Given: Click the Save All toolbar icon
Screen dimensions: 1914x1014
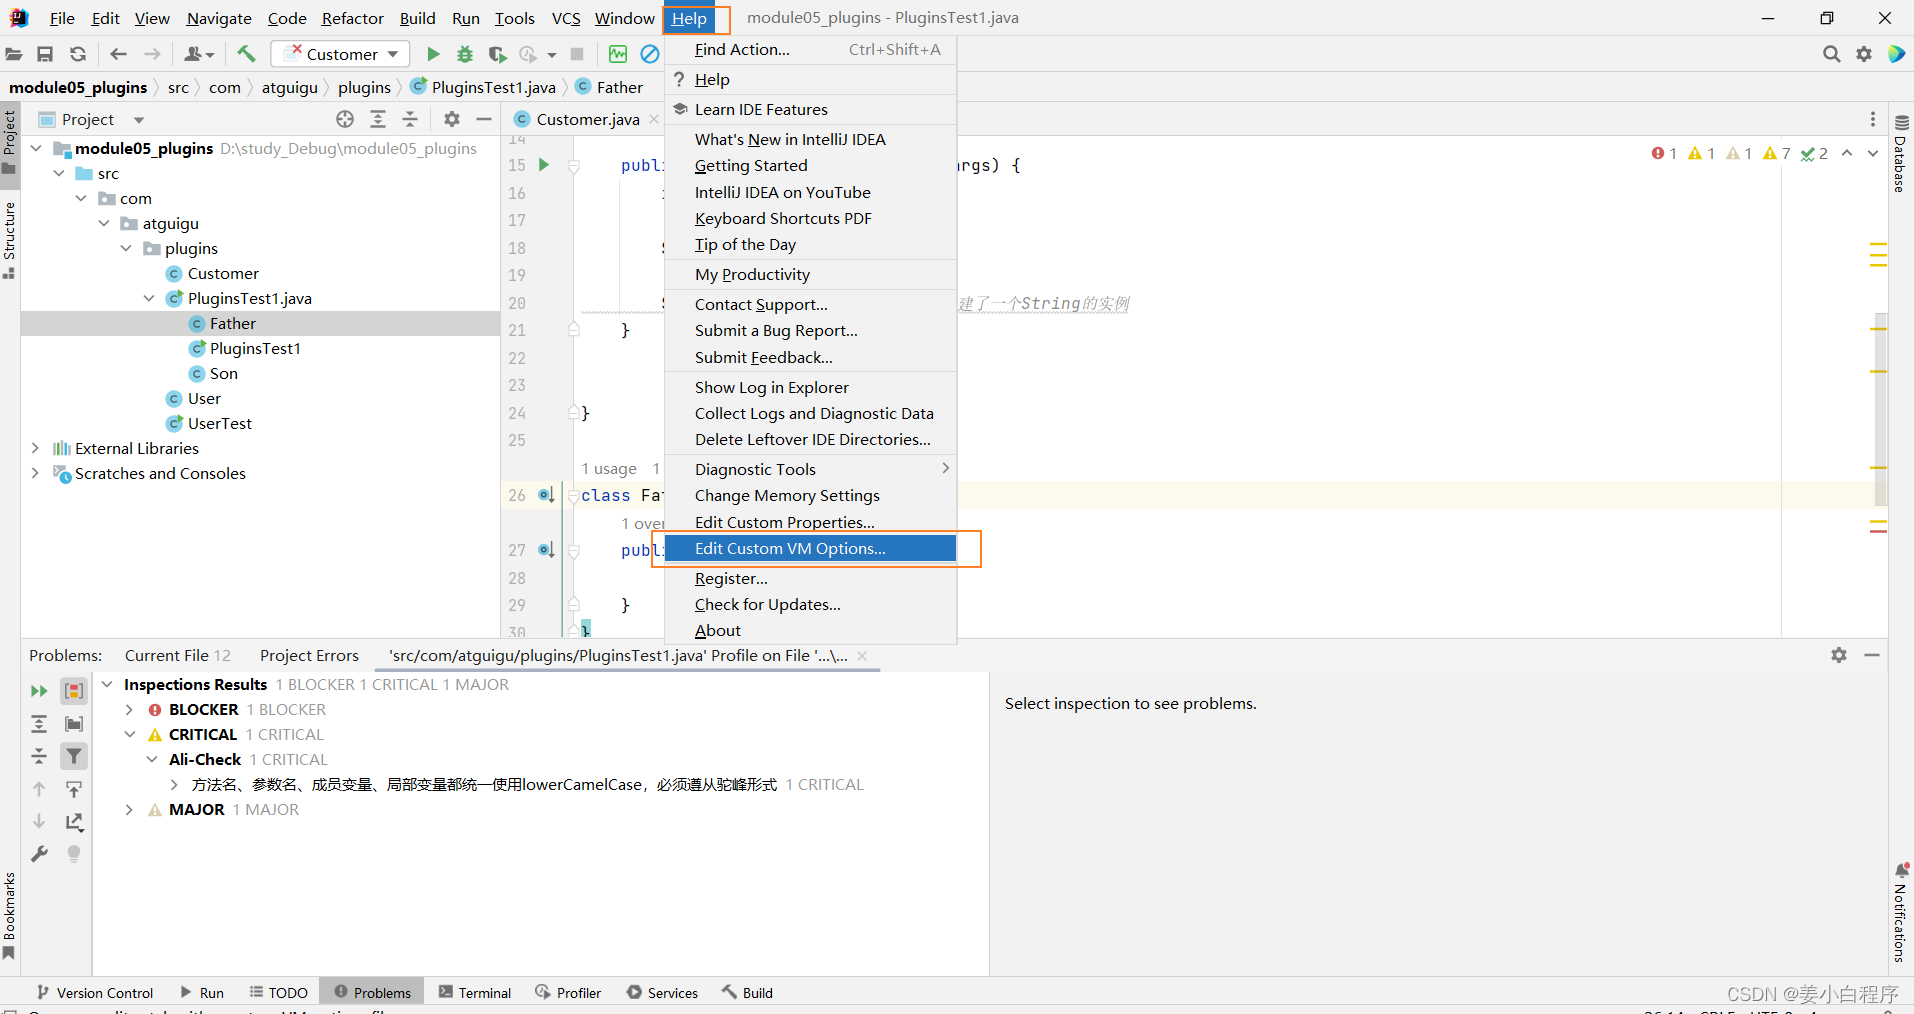Looking at the screenshot, I should click(x=45, y=54).
